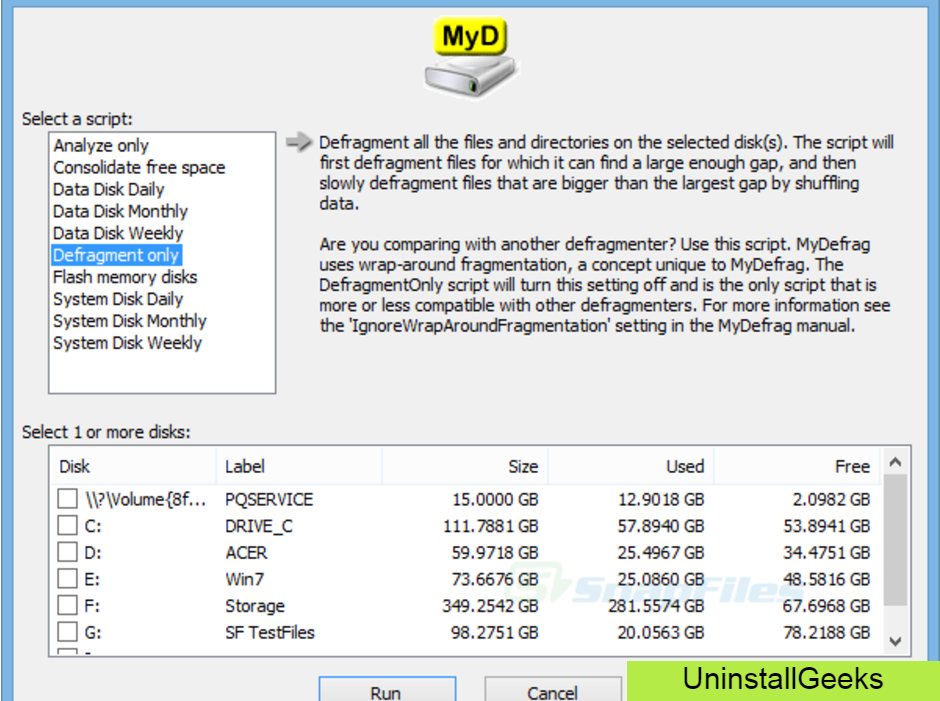Click the 25.4967 GB used value
The height and width of the screenshot is (701, 940).
(661, 552)
